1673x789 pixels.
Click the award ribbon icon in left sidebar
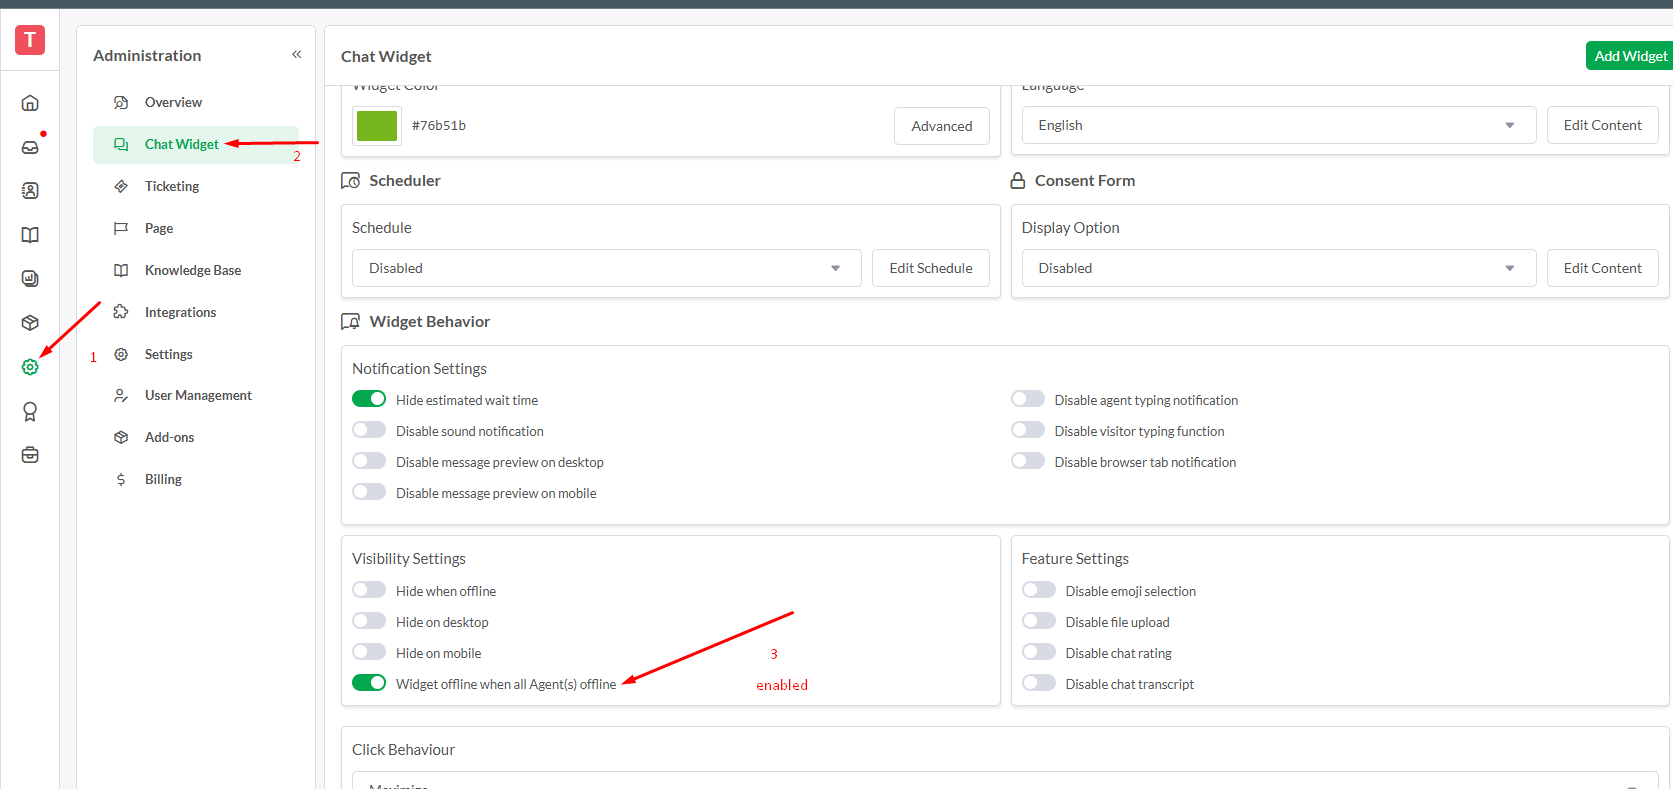tap(30, 411)
